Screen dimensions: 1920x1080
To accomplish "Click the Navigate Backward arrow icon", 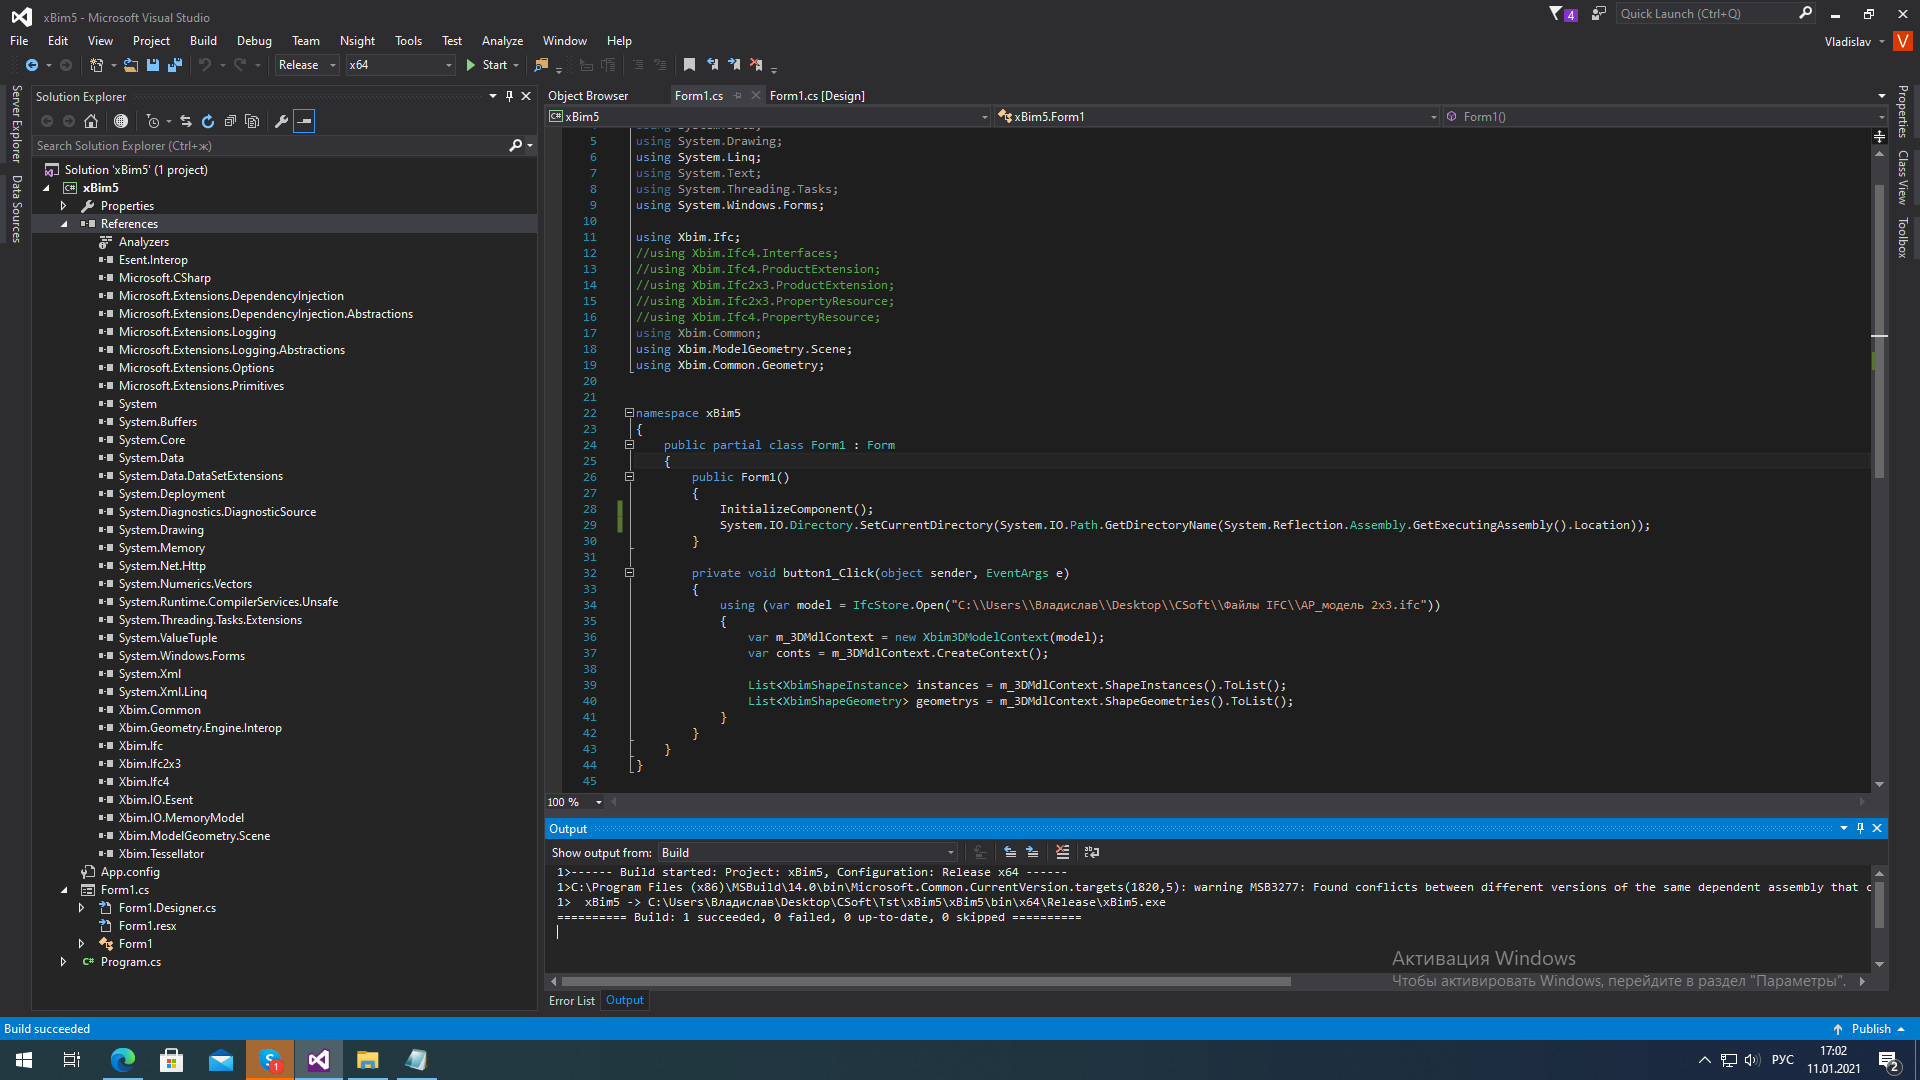I will [33, 65].
